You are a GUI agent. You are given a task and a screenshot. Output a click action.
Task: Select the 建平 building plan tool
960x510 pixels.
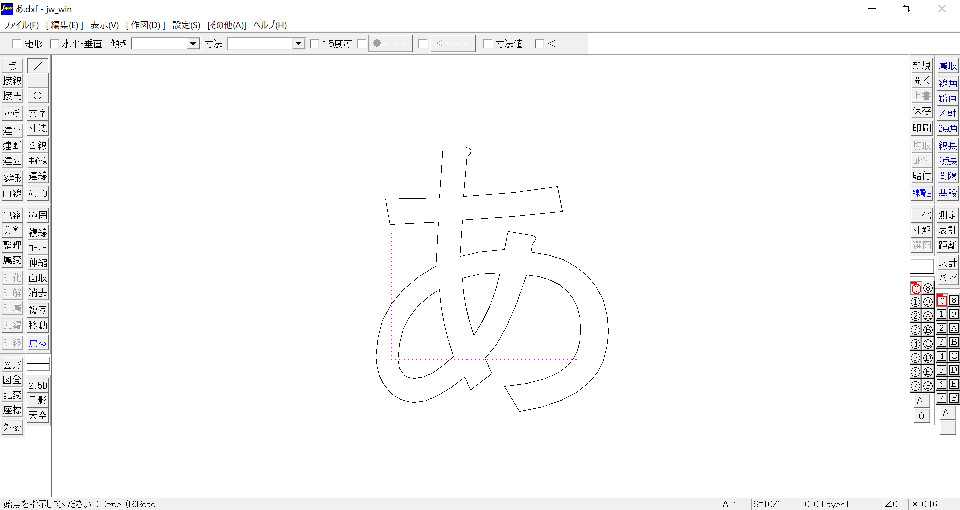12,130
